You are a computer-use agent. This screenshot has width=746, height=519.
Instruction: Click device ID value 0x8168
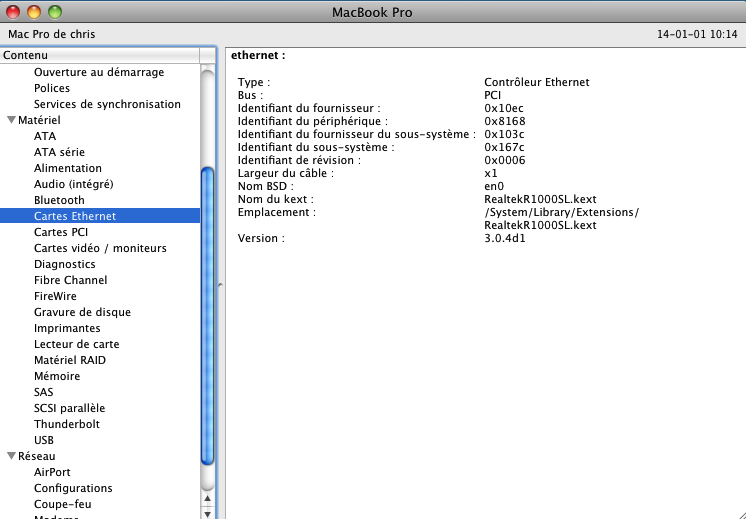pos(505,121)
